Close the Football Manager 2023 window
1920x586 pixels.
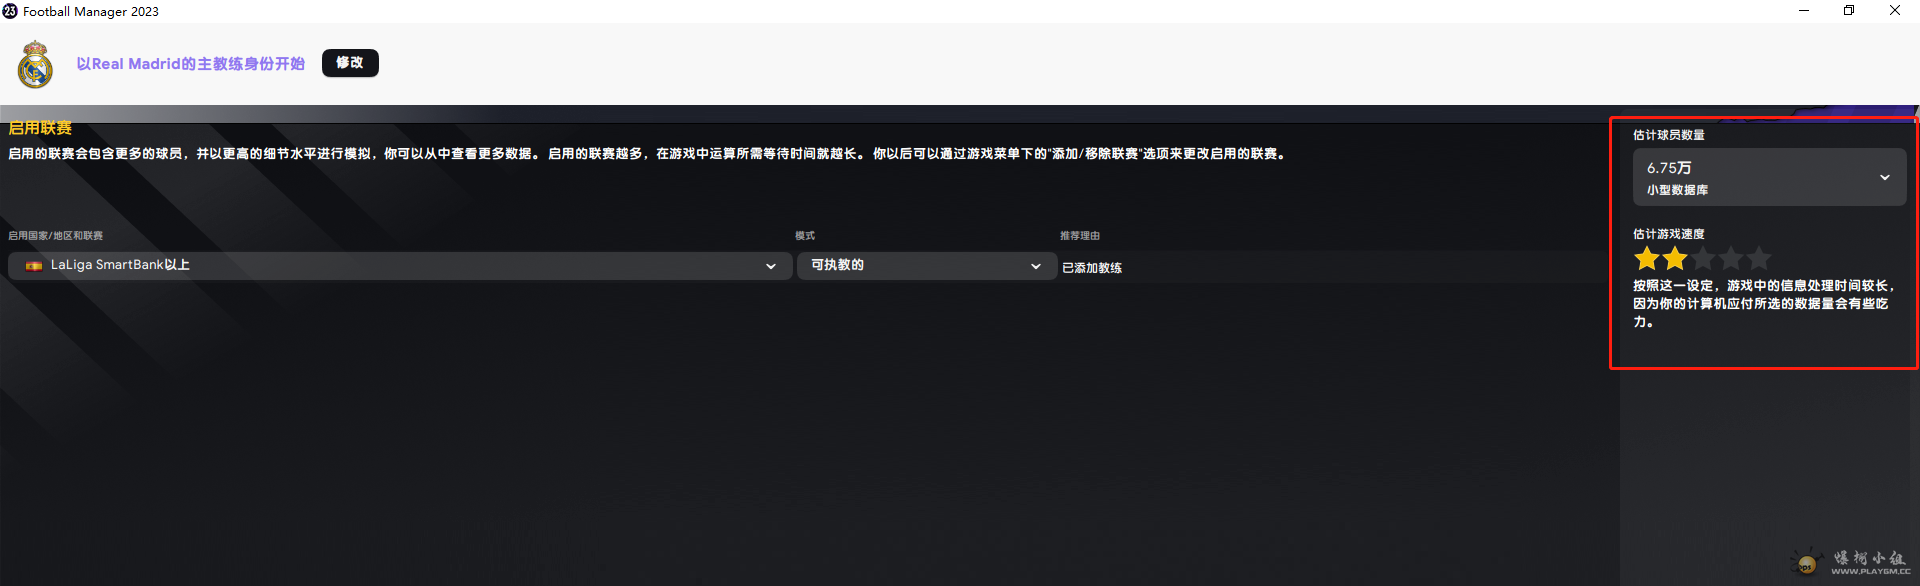coord(1895,11)
